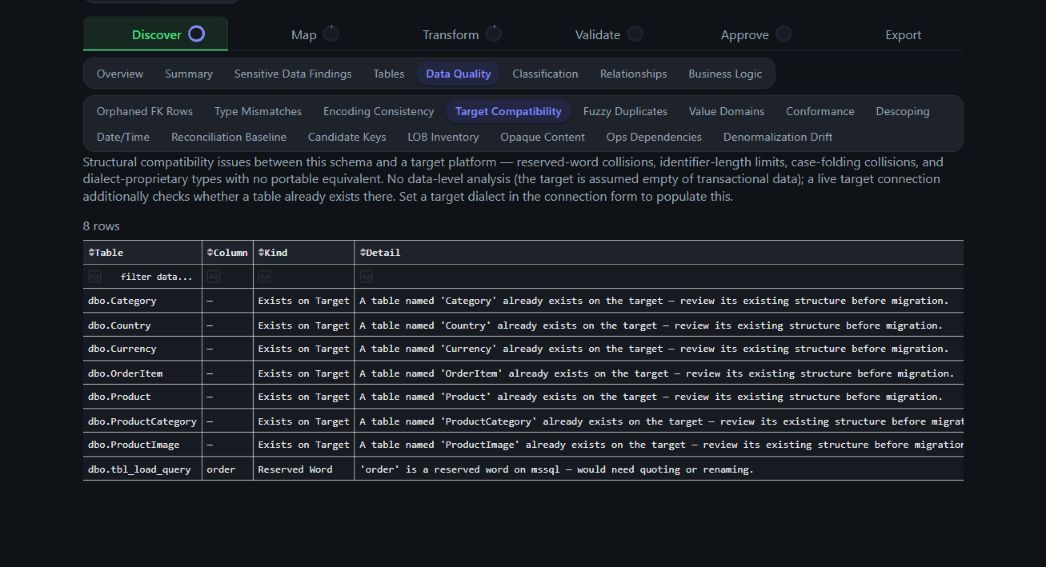Sort the grid by the Kind column
Screen dimensions: 1046x567
262,253
